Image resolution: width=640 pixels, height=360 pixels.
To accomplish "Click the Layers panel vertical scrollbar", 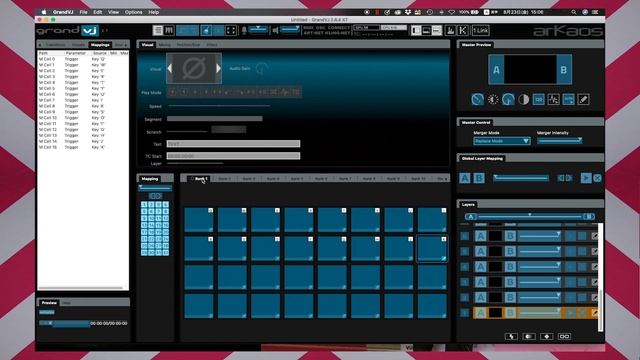I will [x=600, y=278].
